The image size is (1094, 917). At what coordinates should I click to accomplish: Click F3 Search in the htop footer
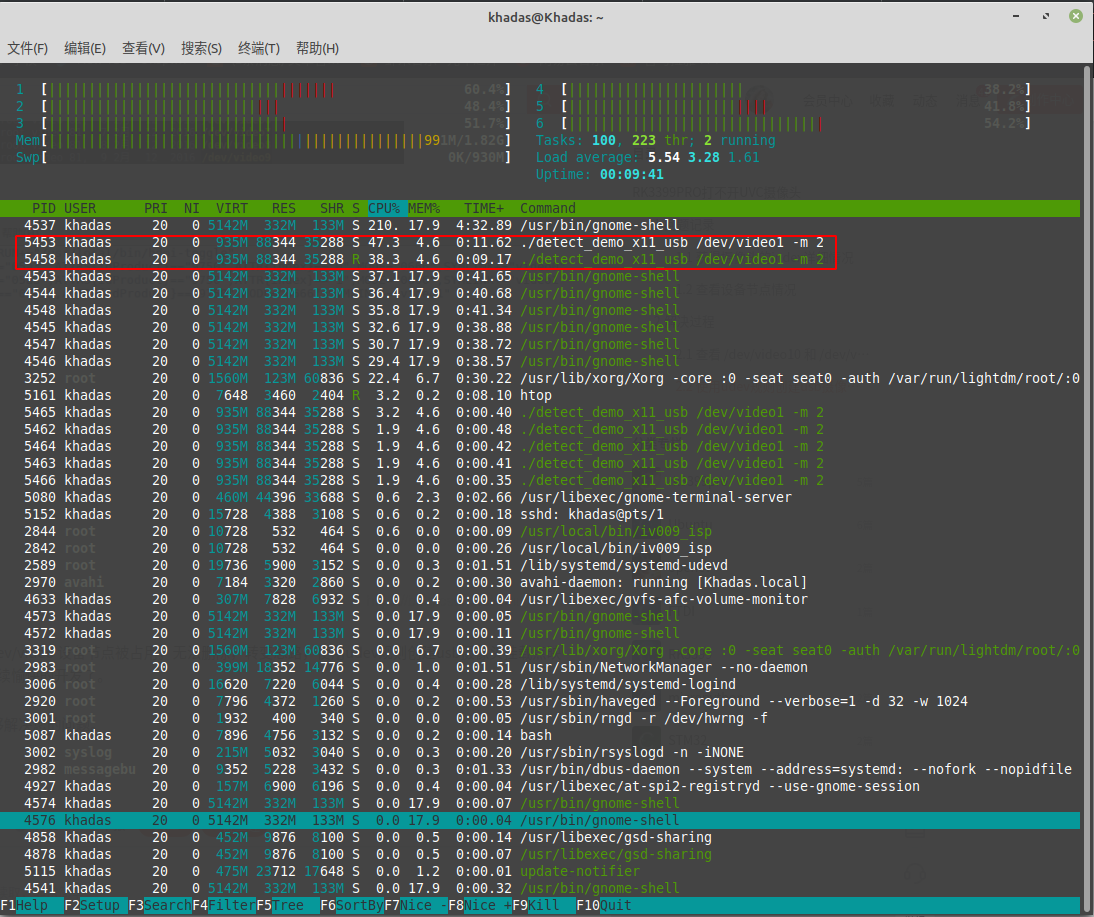click(x=160, y=905)
